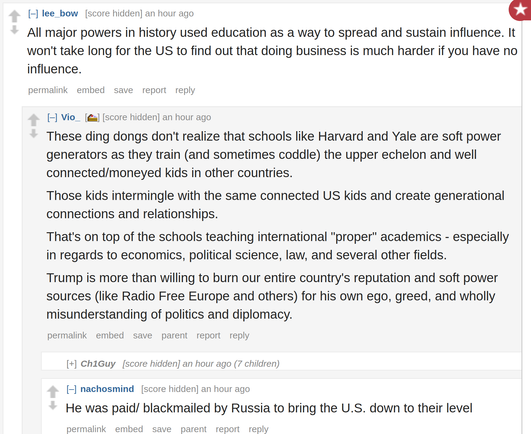Report nachosmind's comment

click(227, 429)
